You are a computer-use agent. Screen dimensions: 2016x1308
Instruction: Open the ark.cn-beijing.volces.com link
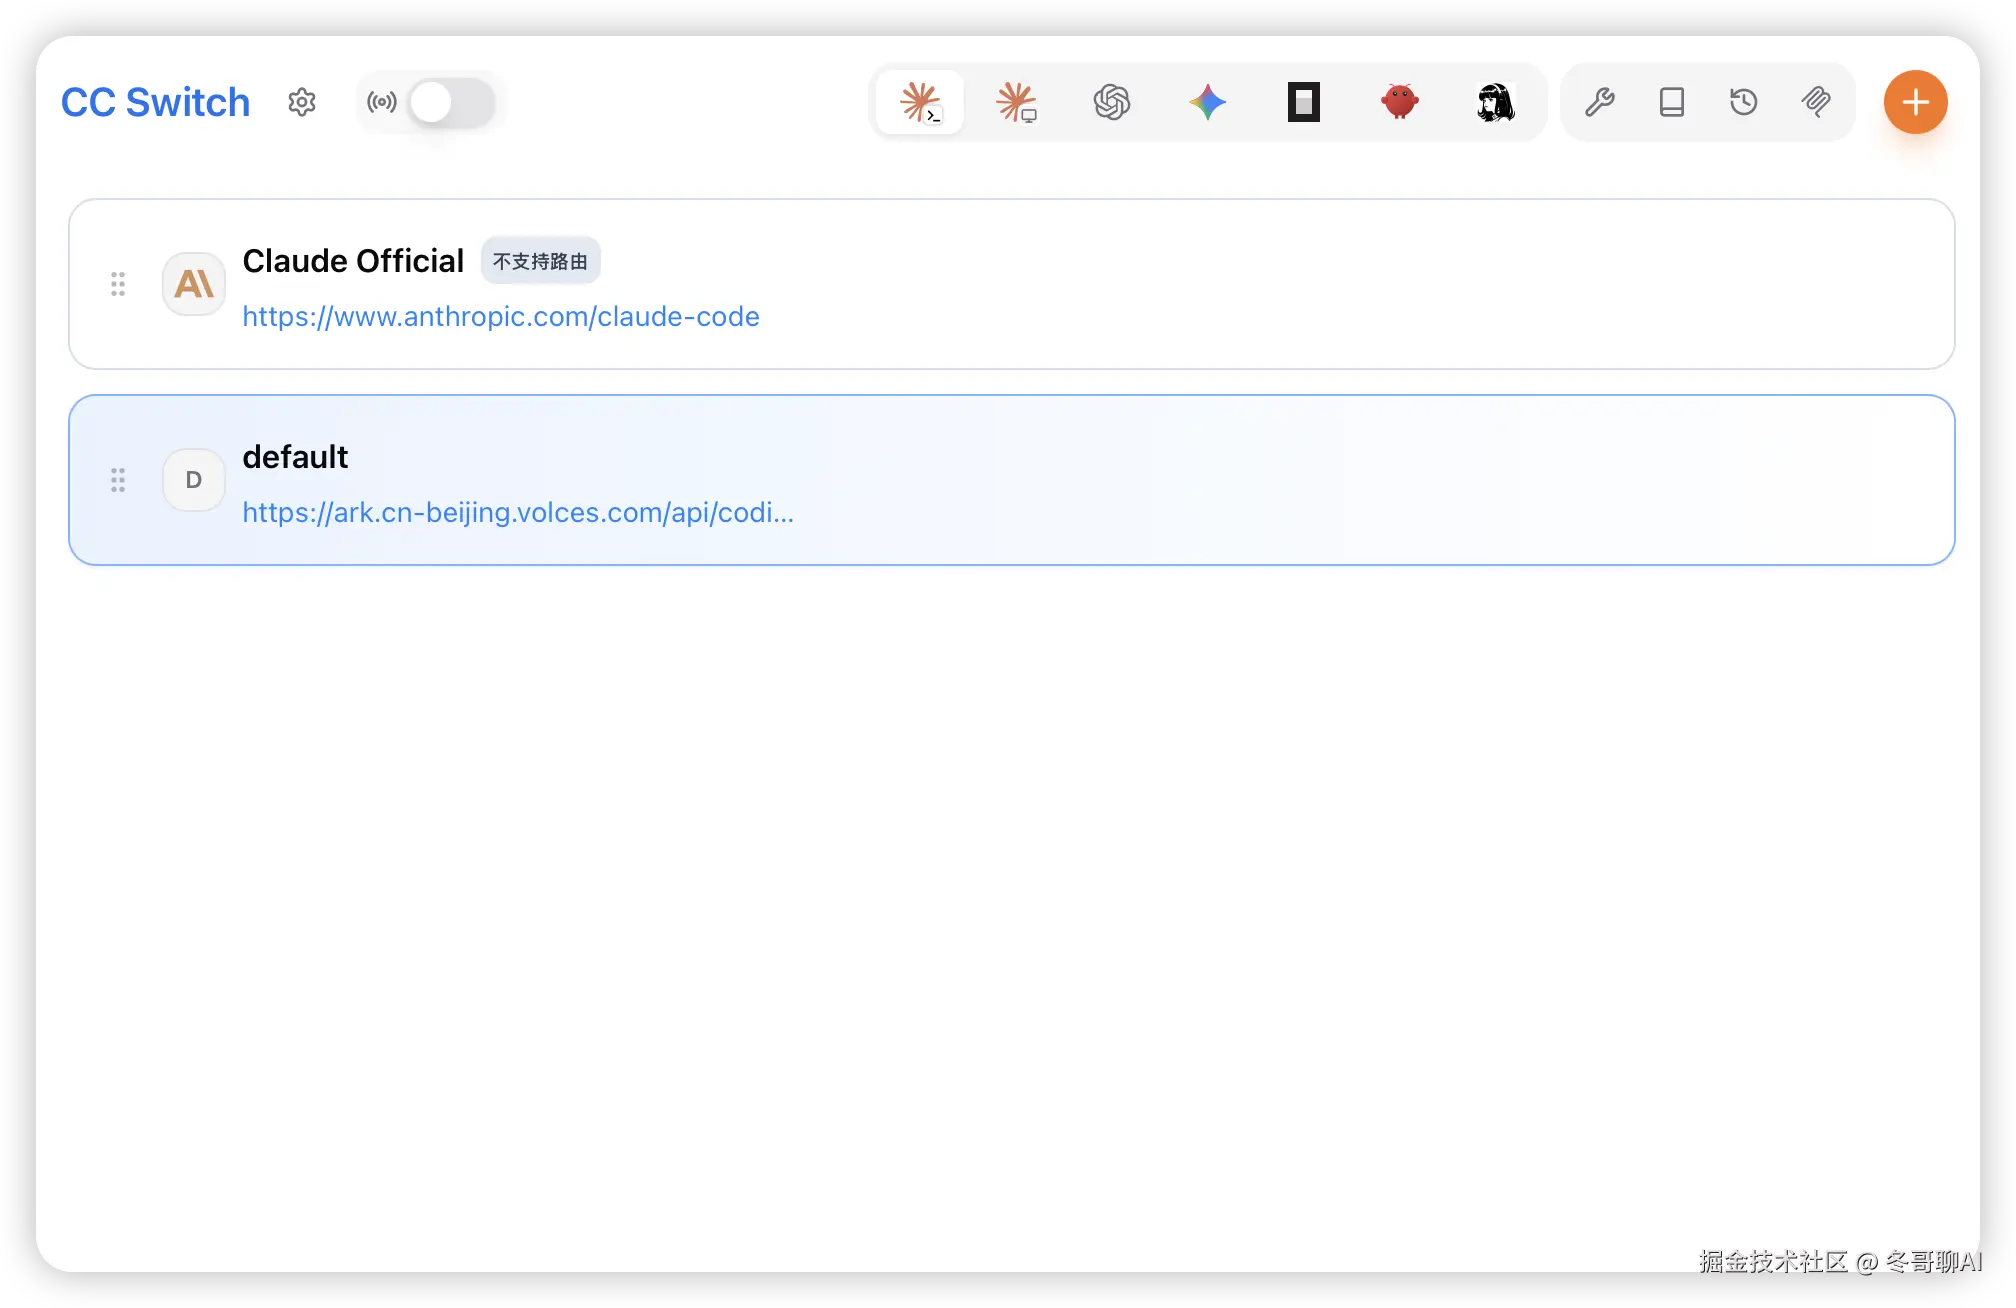click(518, 512)
